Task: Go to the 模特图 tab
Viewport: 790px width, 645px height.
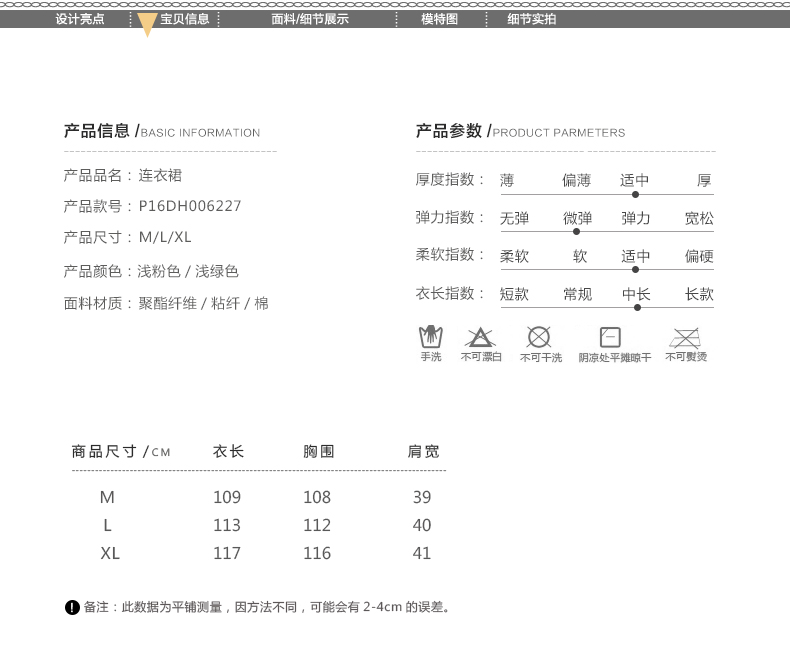Action: click(x=439, y=19)
